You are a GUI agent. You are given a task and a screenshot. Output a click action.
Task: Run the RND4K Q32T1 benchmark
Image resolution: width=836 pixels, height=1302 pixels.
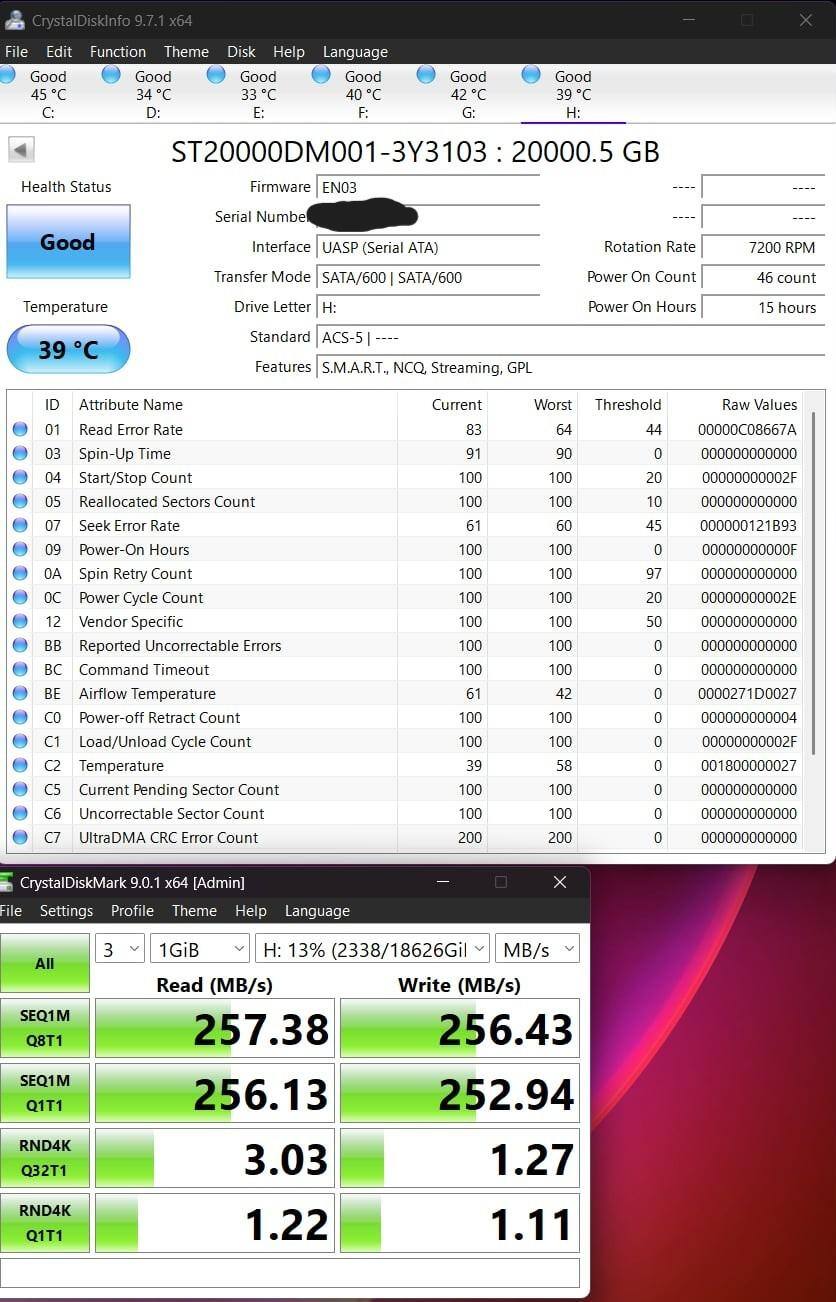pos(45,1158)
